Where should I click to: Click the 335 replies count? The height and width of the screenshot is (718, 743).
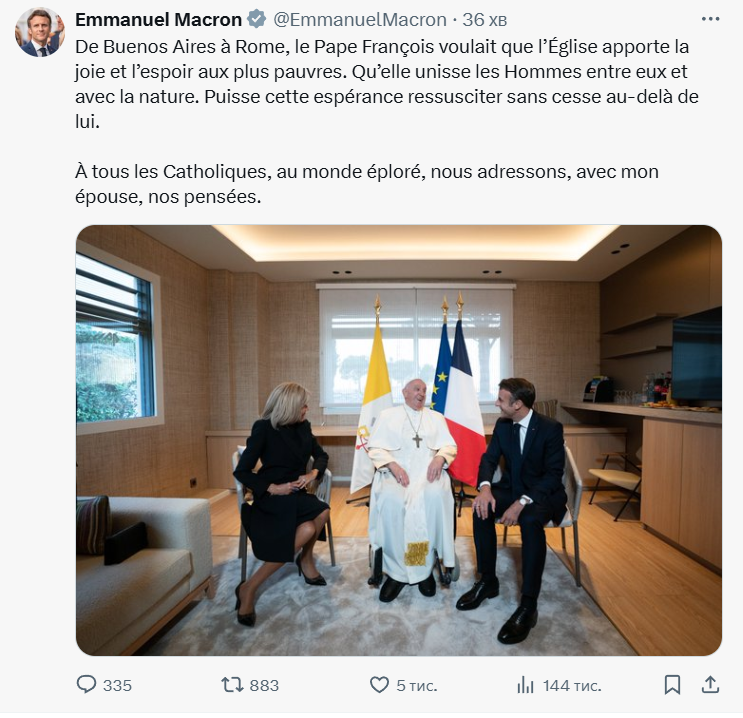[118, 685]
